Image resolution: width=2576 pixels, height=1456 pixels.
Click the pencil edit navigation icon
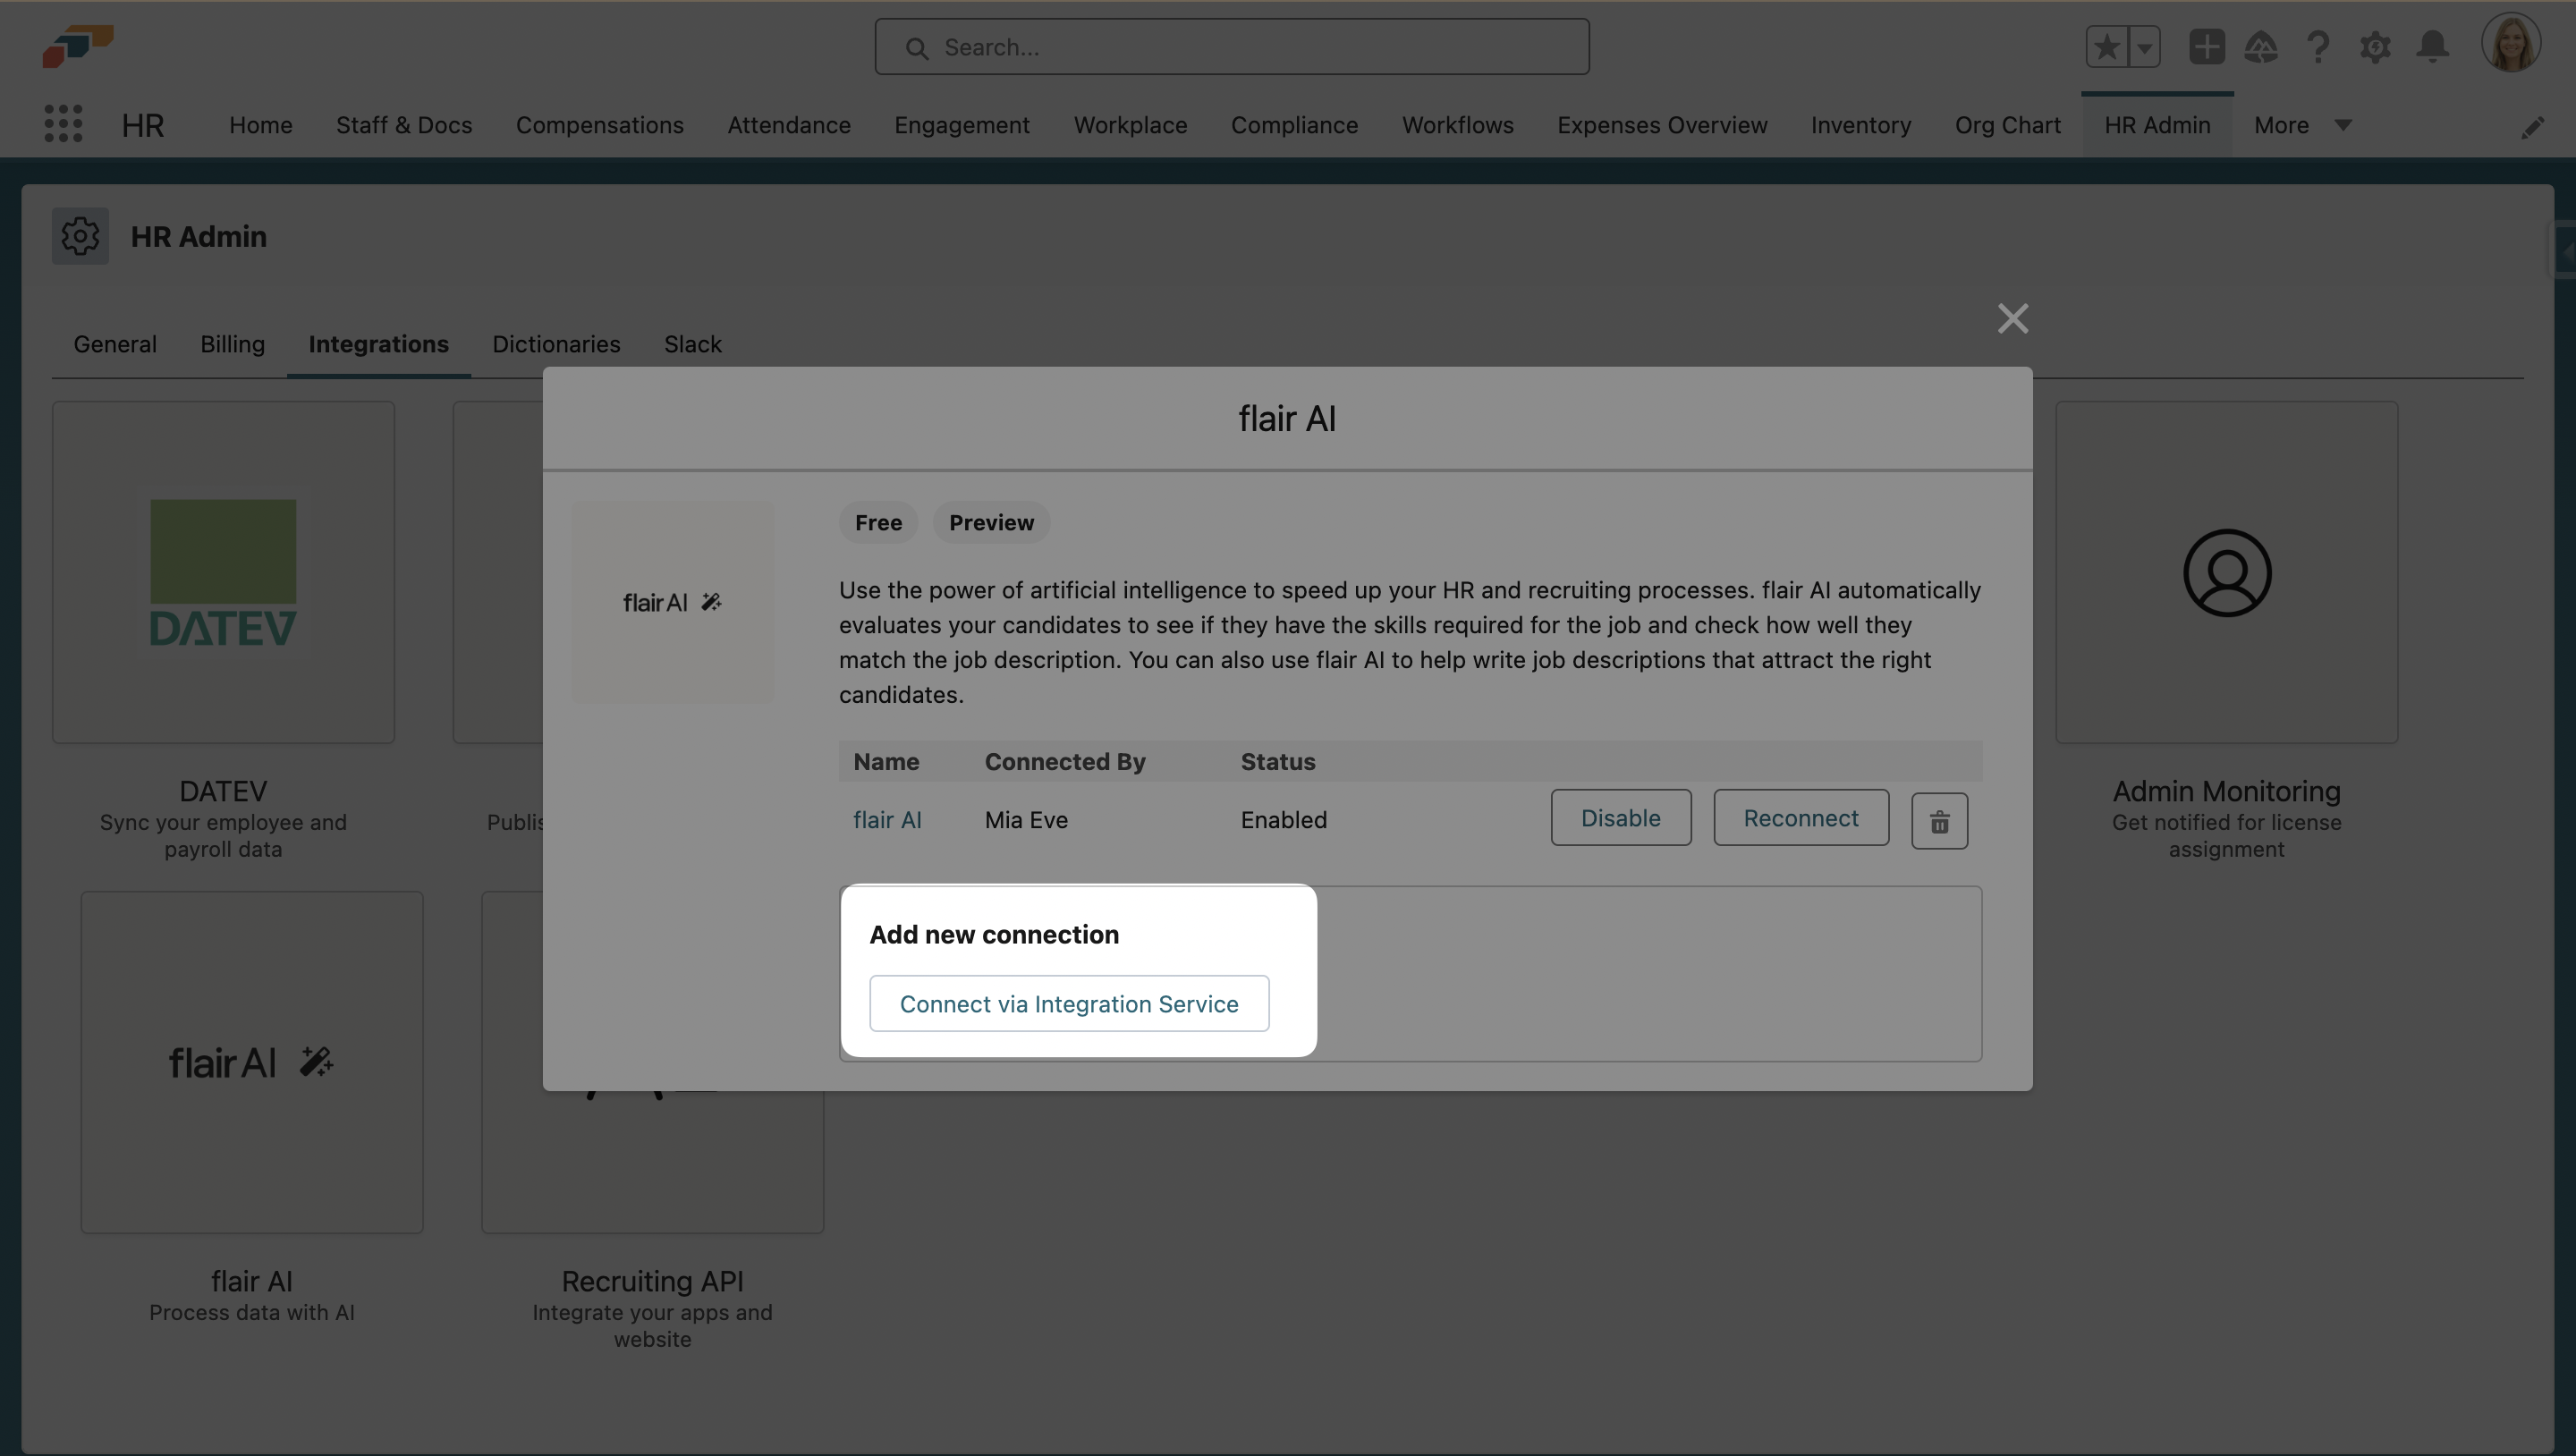pyautogui.click(x=2532, y=127)
